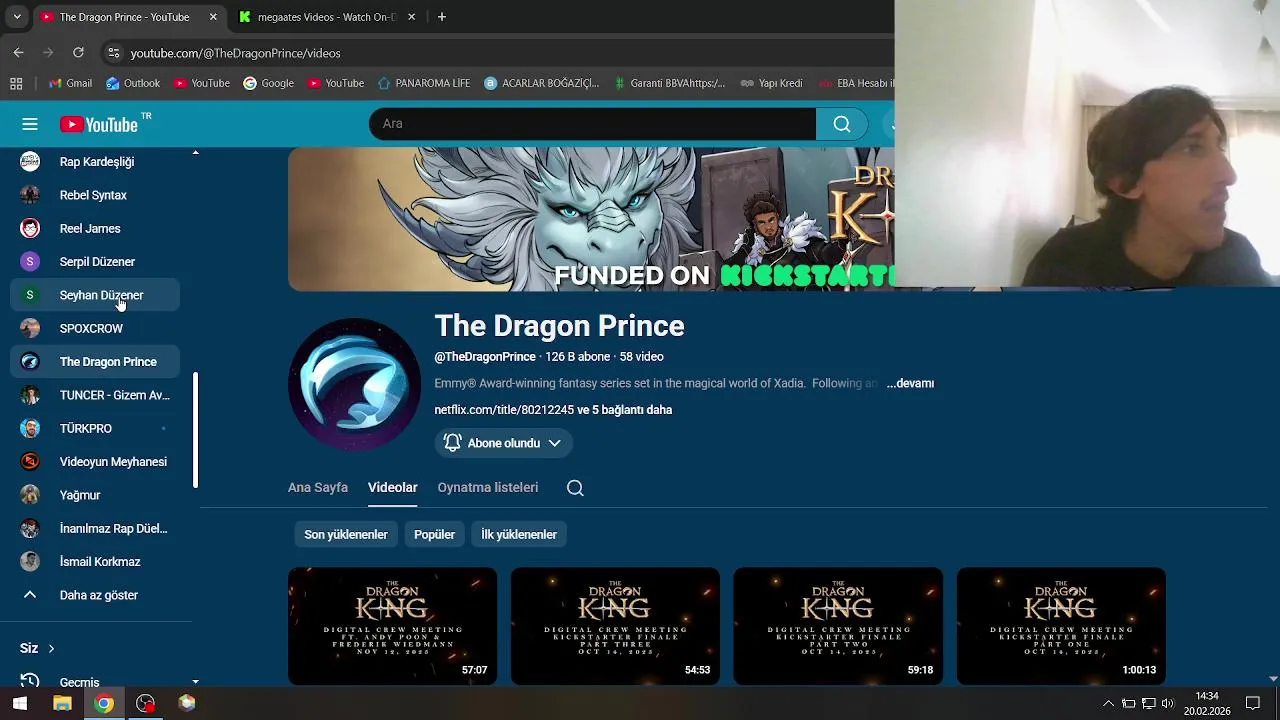Open File Explorer from taskbar
The image size is (1280, 720).
(62, 703)
